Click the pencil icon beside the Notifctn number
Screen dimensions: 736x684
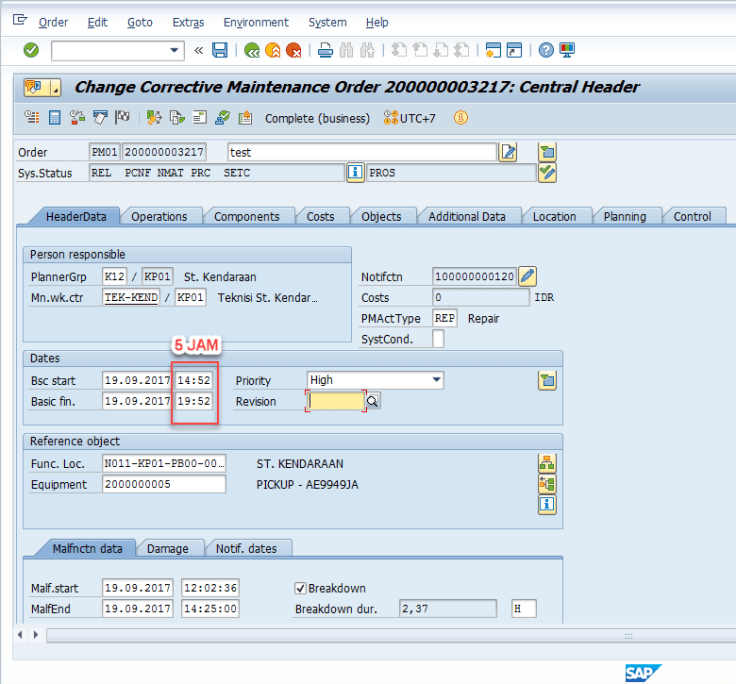click(x=528, y=276)
